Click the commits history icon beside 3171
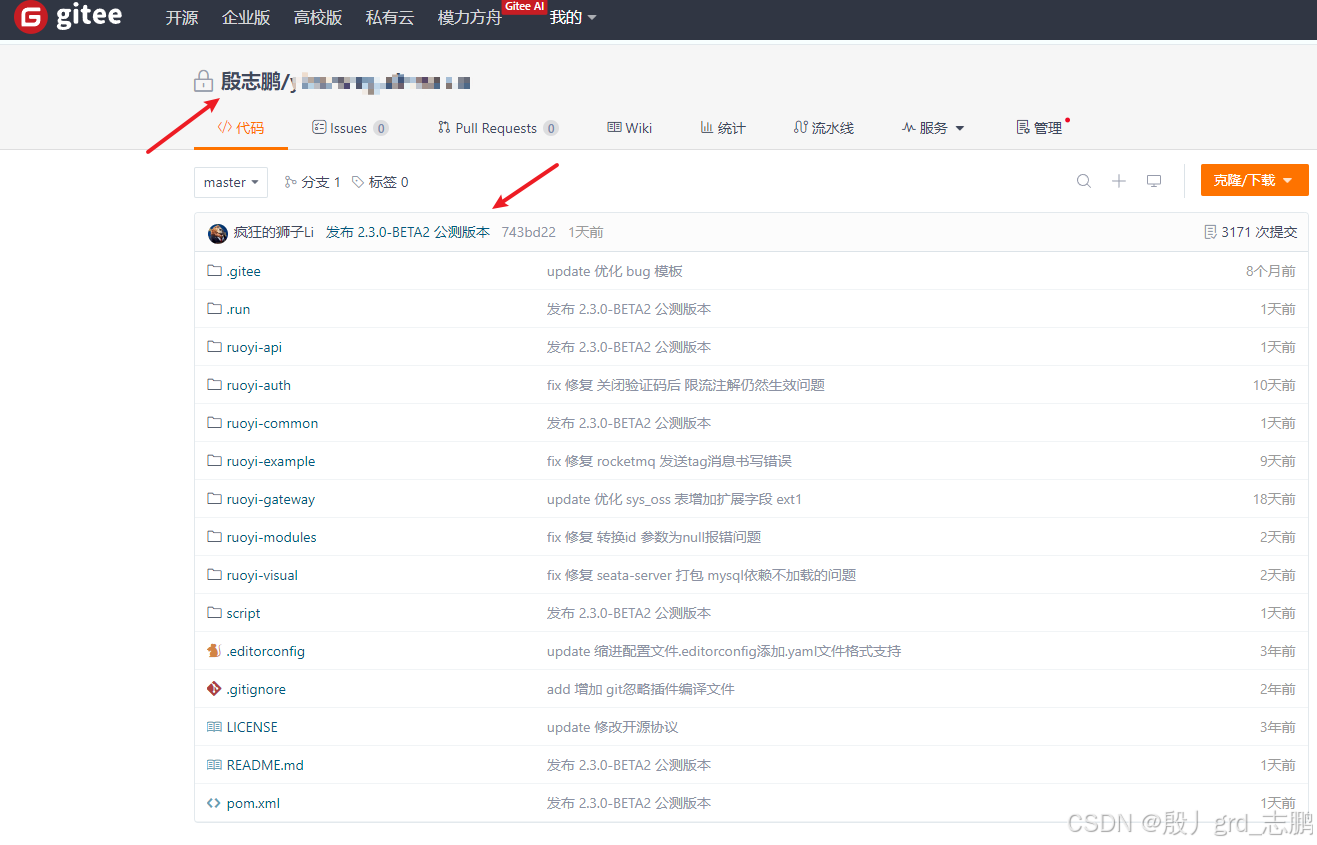The width and height of the screenshot is (1317, 845). [x=1210, y=232]
